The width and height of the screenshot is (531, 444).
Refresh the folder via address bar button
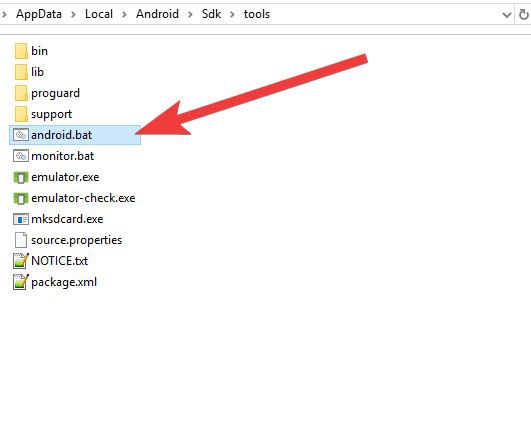click(x=524, y=15)
